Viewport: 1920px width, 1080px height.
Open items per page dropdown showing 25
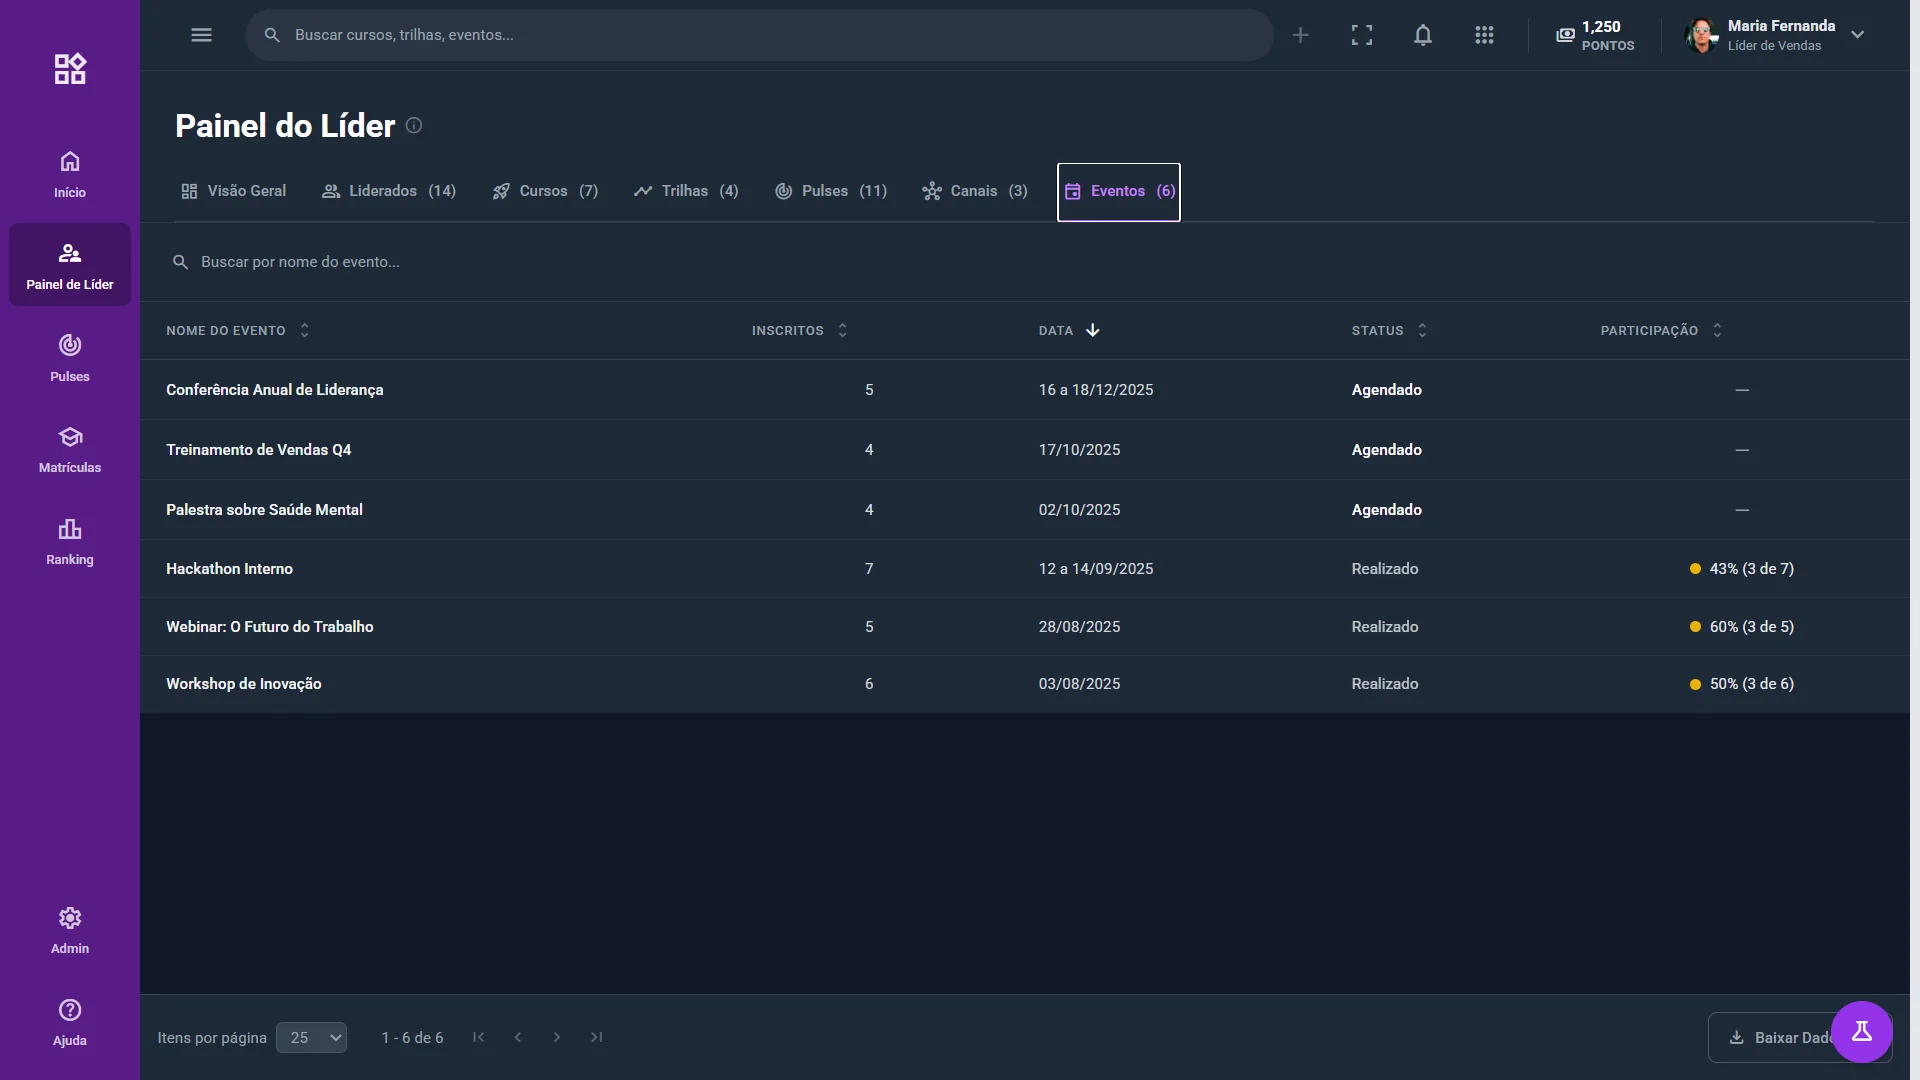(312, 1038)
